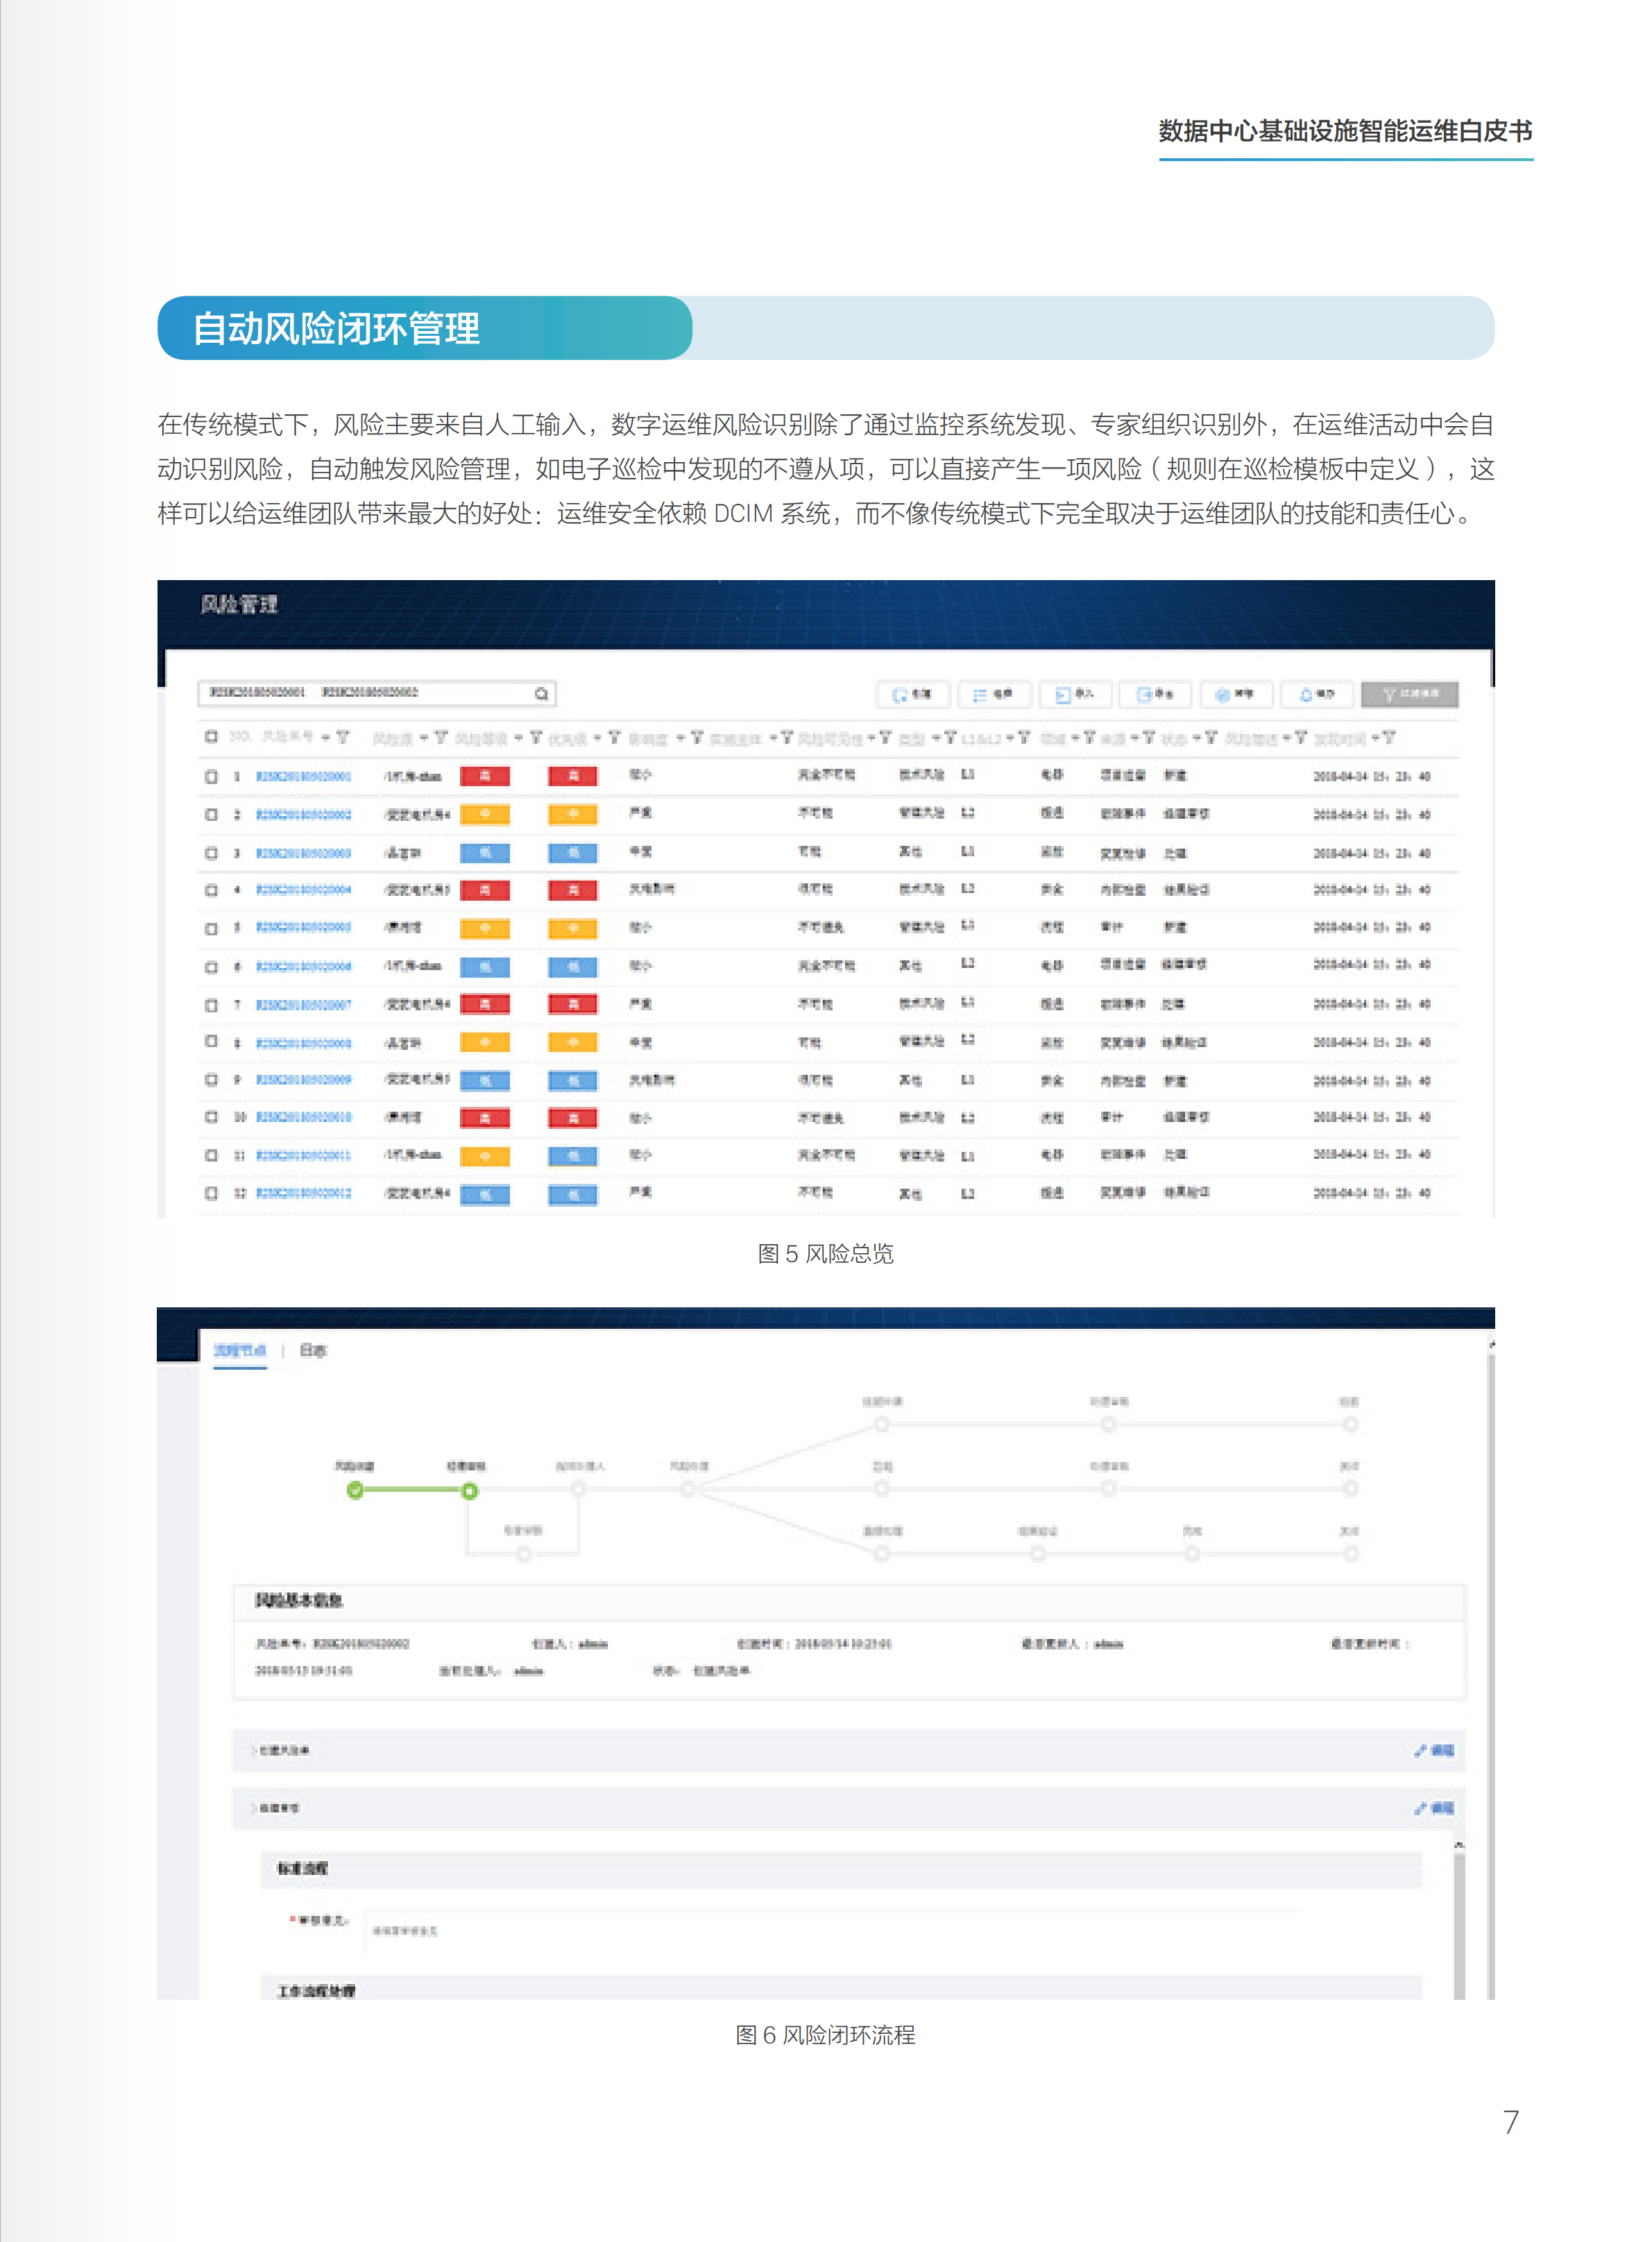Click the 创建 (create) toolbar icon
1652x2242 pixels.
tap(913, 694)
